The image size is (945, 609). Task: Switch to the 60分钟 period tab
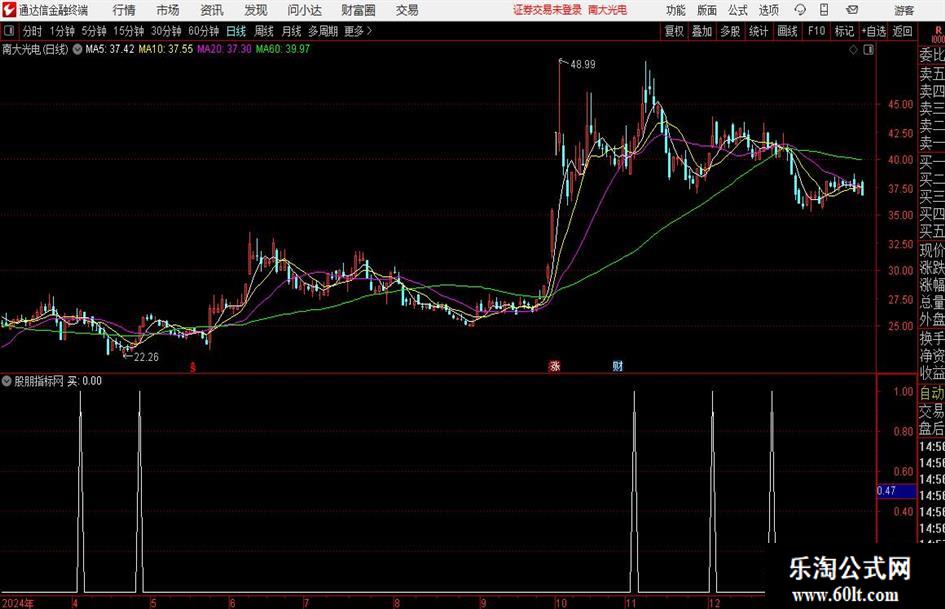(x=204, y=31)
